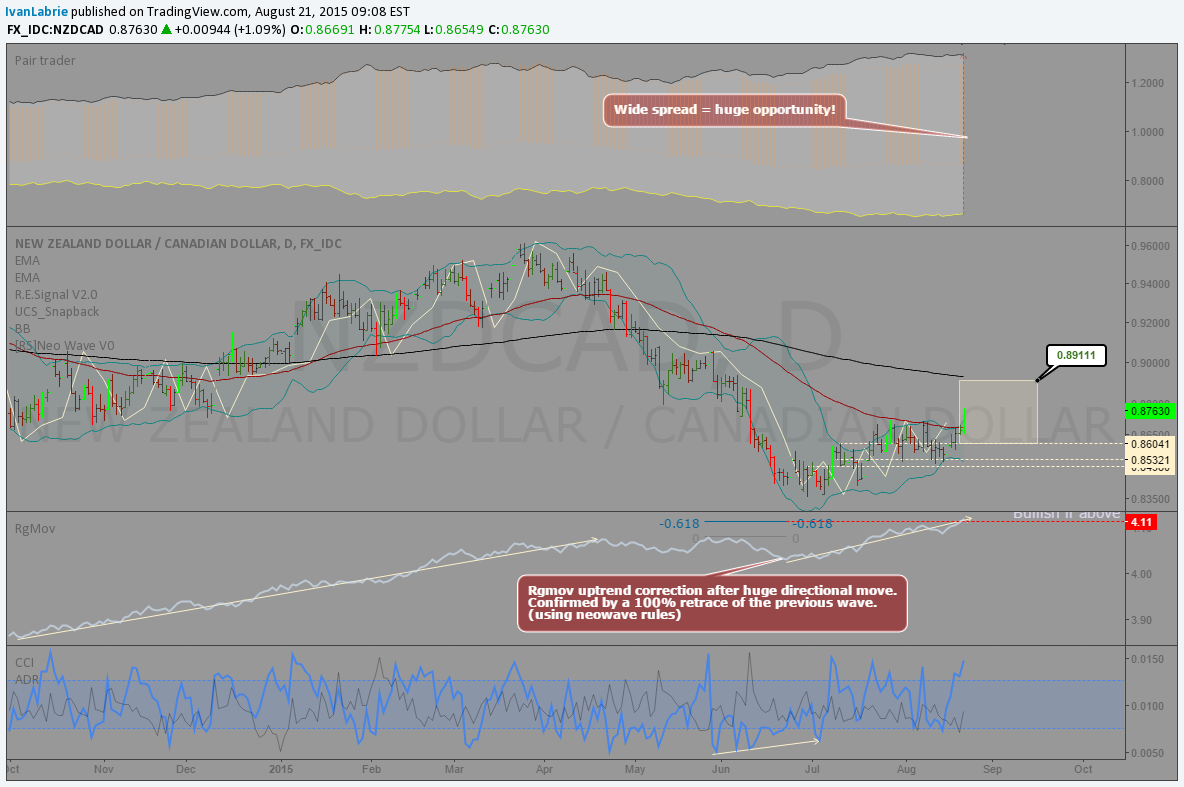Click the EMA label directly above R.E.Signal V2.0
Image resolution: width=1184 pixels, height=787 pixels.
27,278
